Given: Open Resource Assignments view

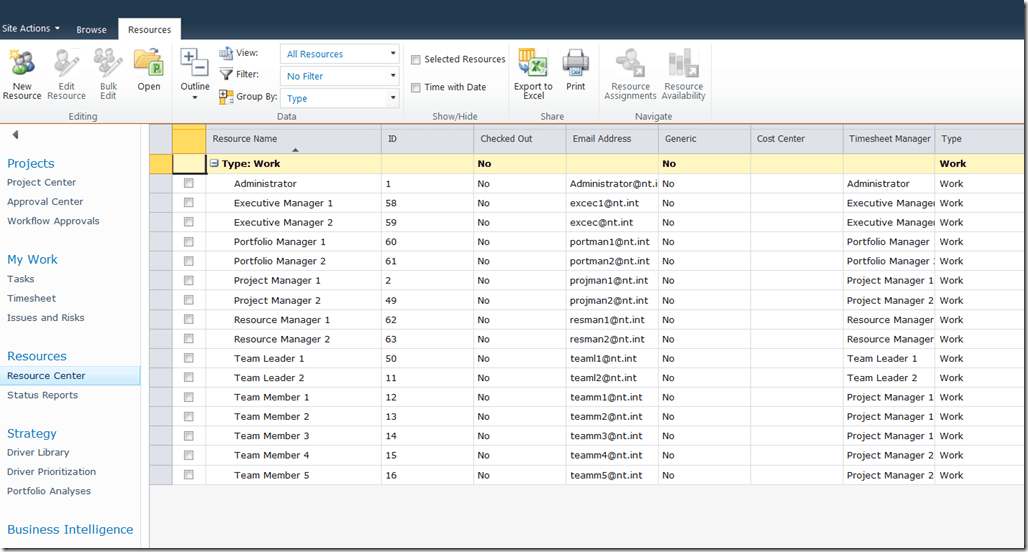Looking at the screenshot, I should pyautogui.click(x=630, y=65).
